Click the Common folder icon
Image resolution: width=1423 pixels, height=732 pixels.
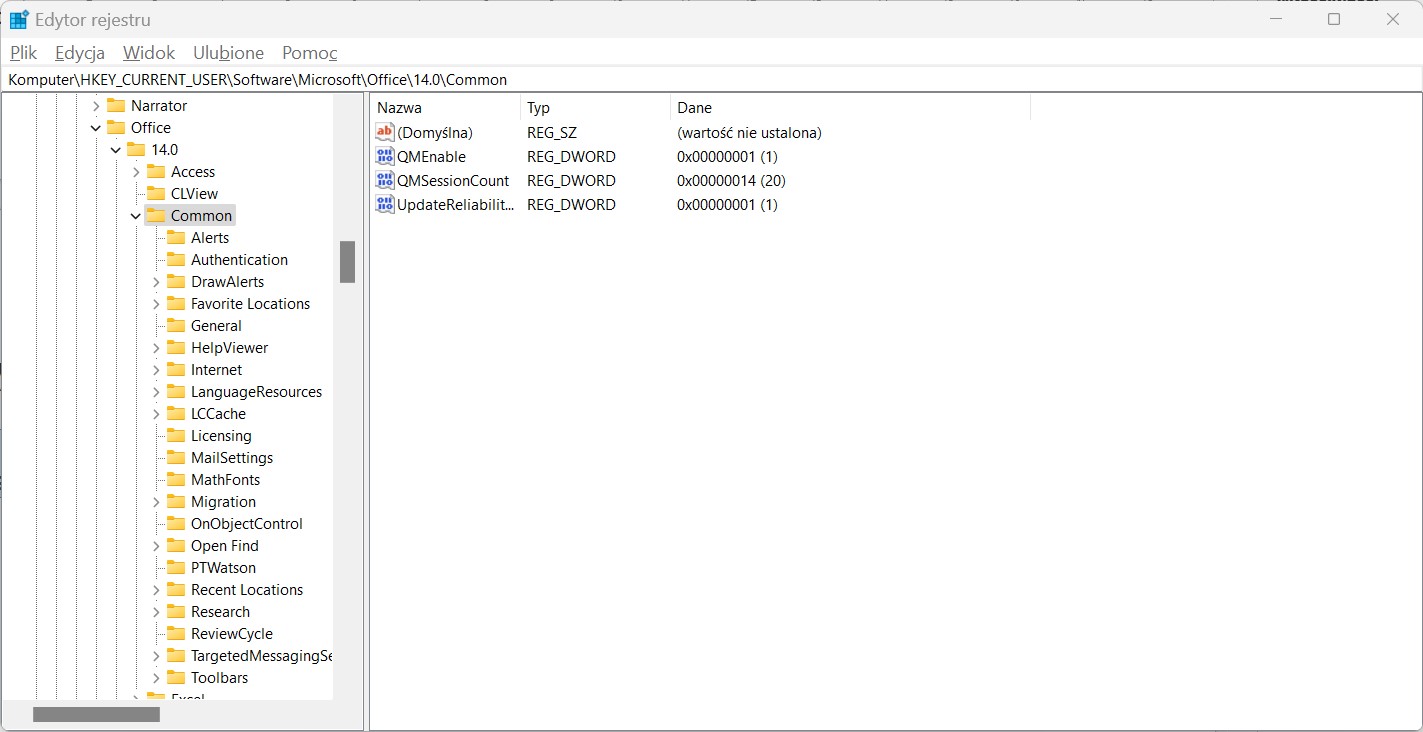(x=156, y=216)
